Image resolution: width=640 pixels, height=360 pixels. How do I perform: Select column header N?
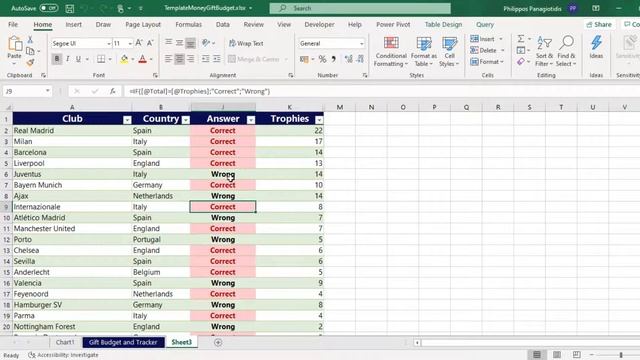coord(371,107)
